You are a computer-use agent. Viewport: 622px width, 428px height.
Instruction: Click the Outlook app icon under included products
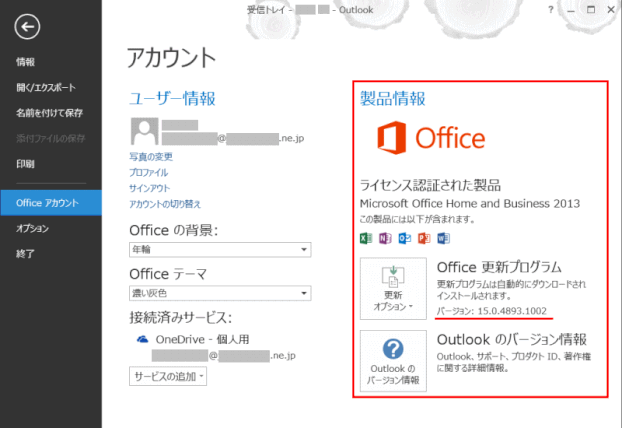[405, 238]
